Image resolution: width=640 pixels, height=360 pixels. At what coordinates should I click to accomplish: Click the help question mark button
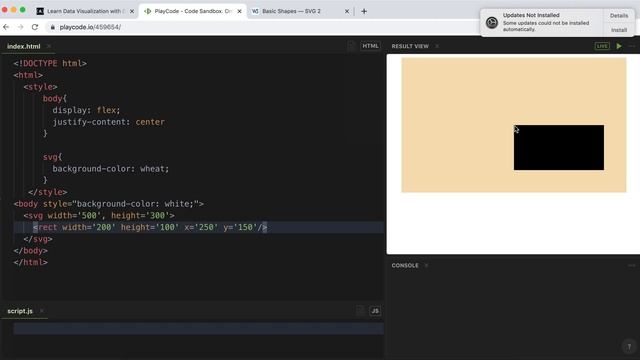(629, 347)
